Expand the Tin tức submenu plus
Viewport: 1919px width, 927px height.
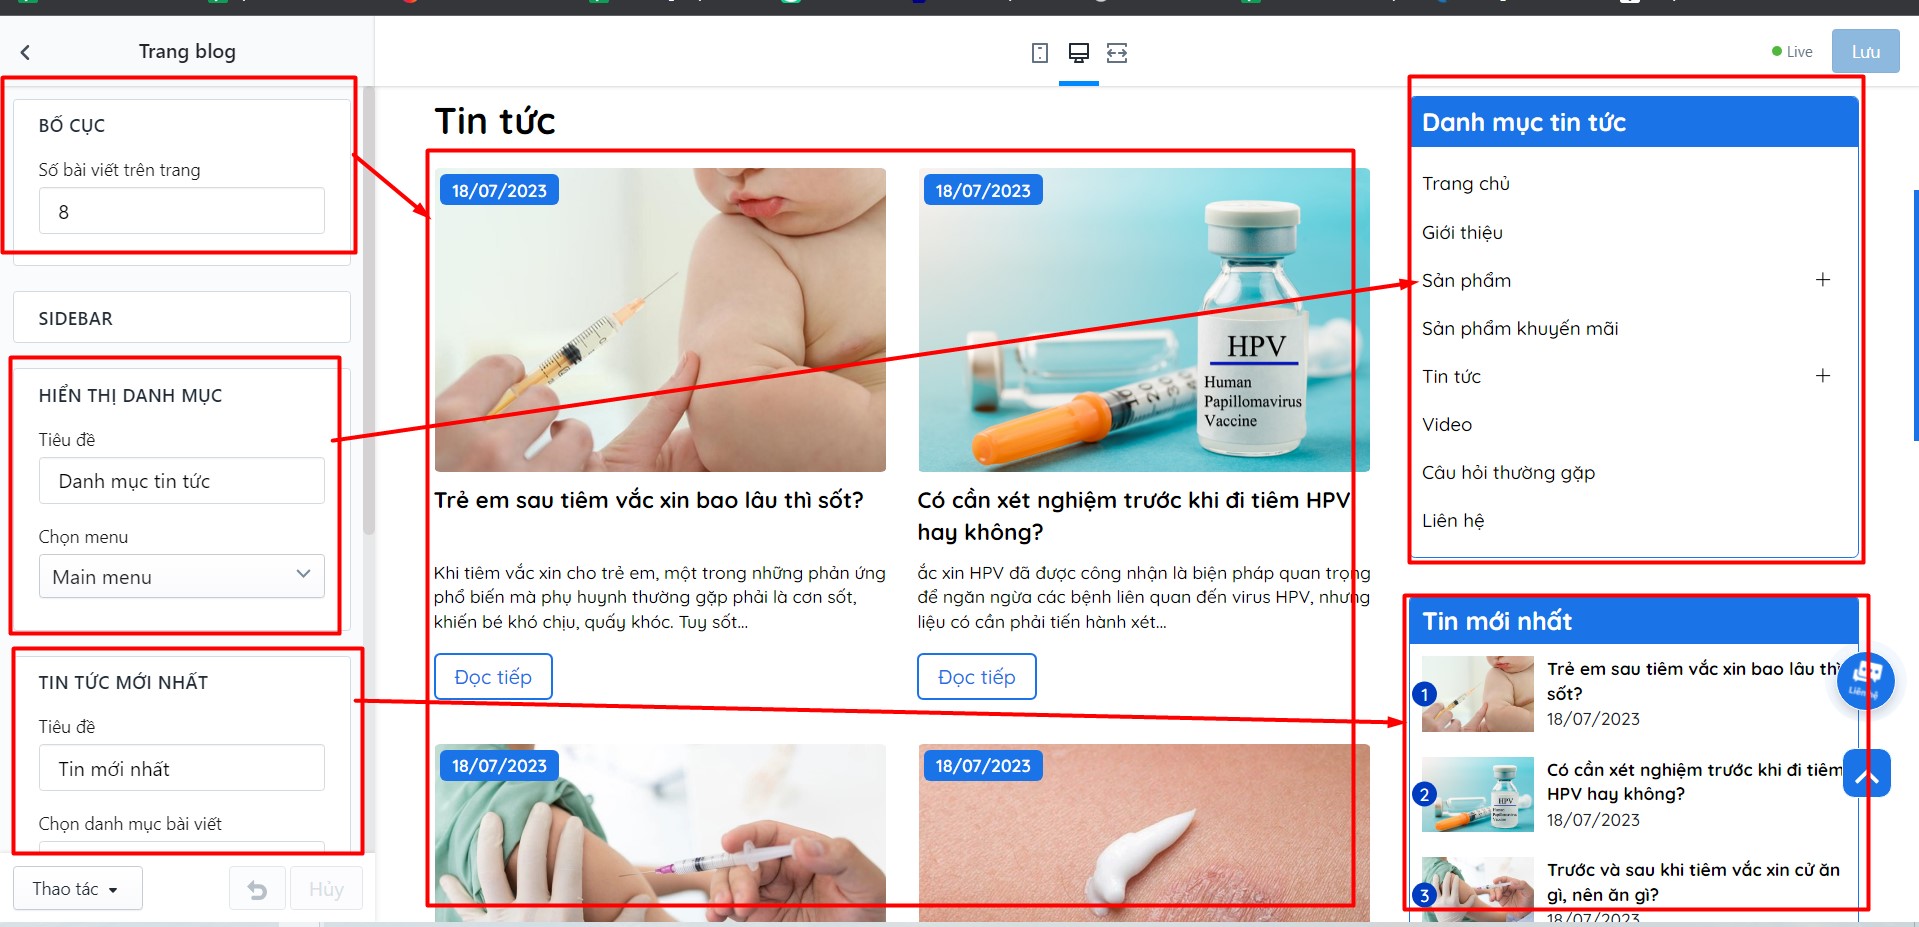coord(1823,376)
